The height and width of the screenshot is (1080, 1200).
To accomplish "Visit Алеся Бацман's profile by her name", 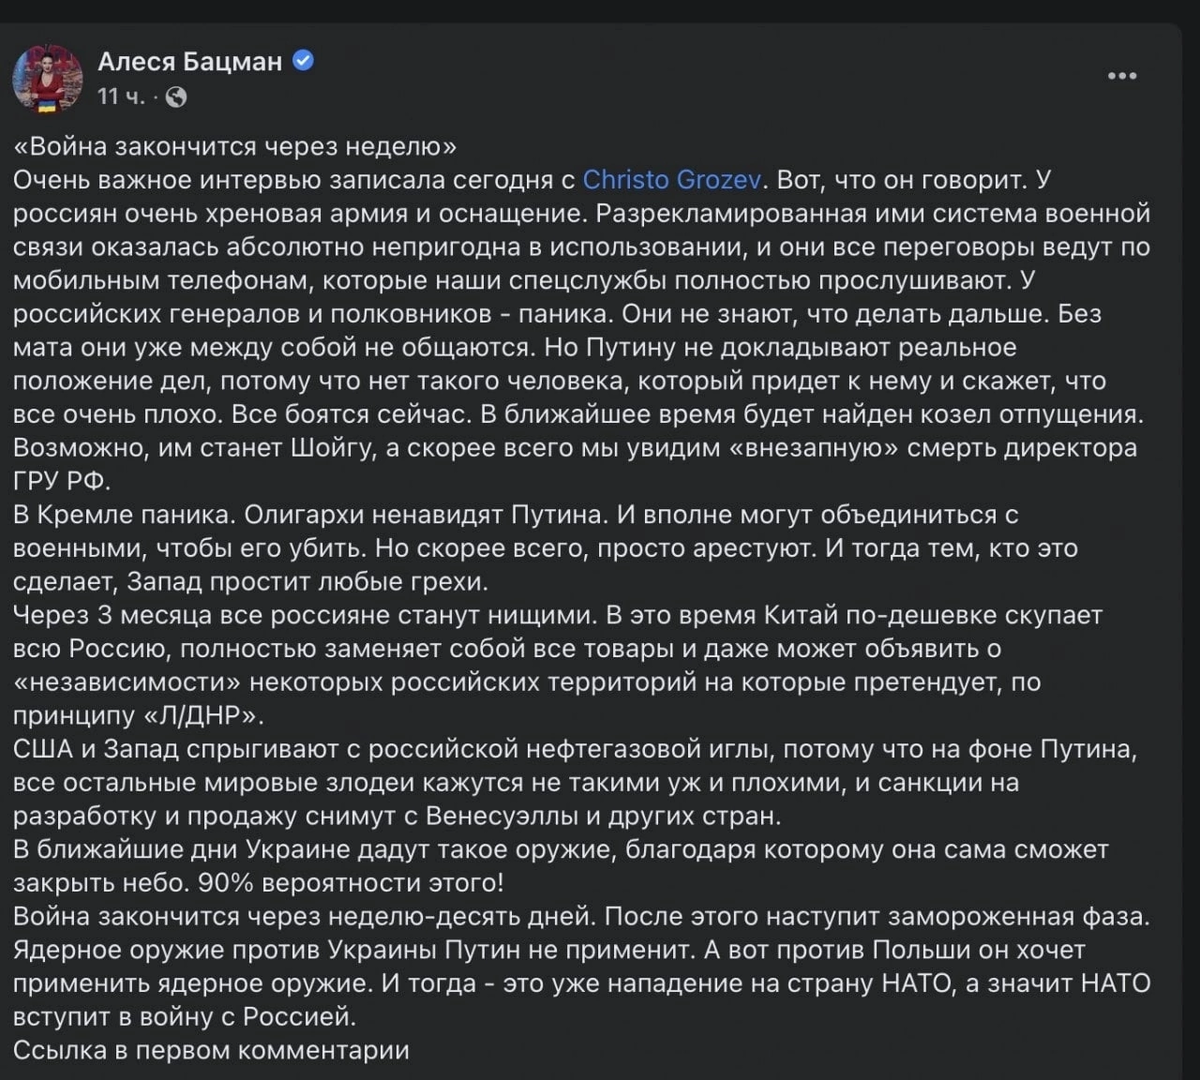I will [x=190, y=60].
